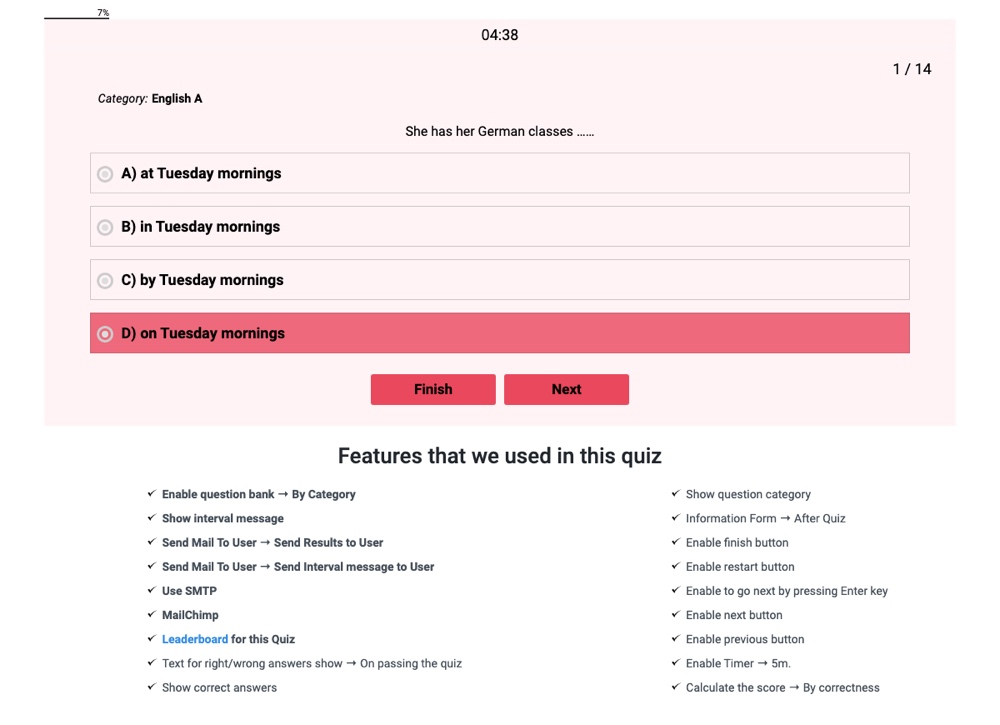
Task: Pick the radio button for "by Tuesday mornings"
Action: tap(105, 281)
